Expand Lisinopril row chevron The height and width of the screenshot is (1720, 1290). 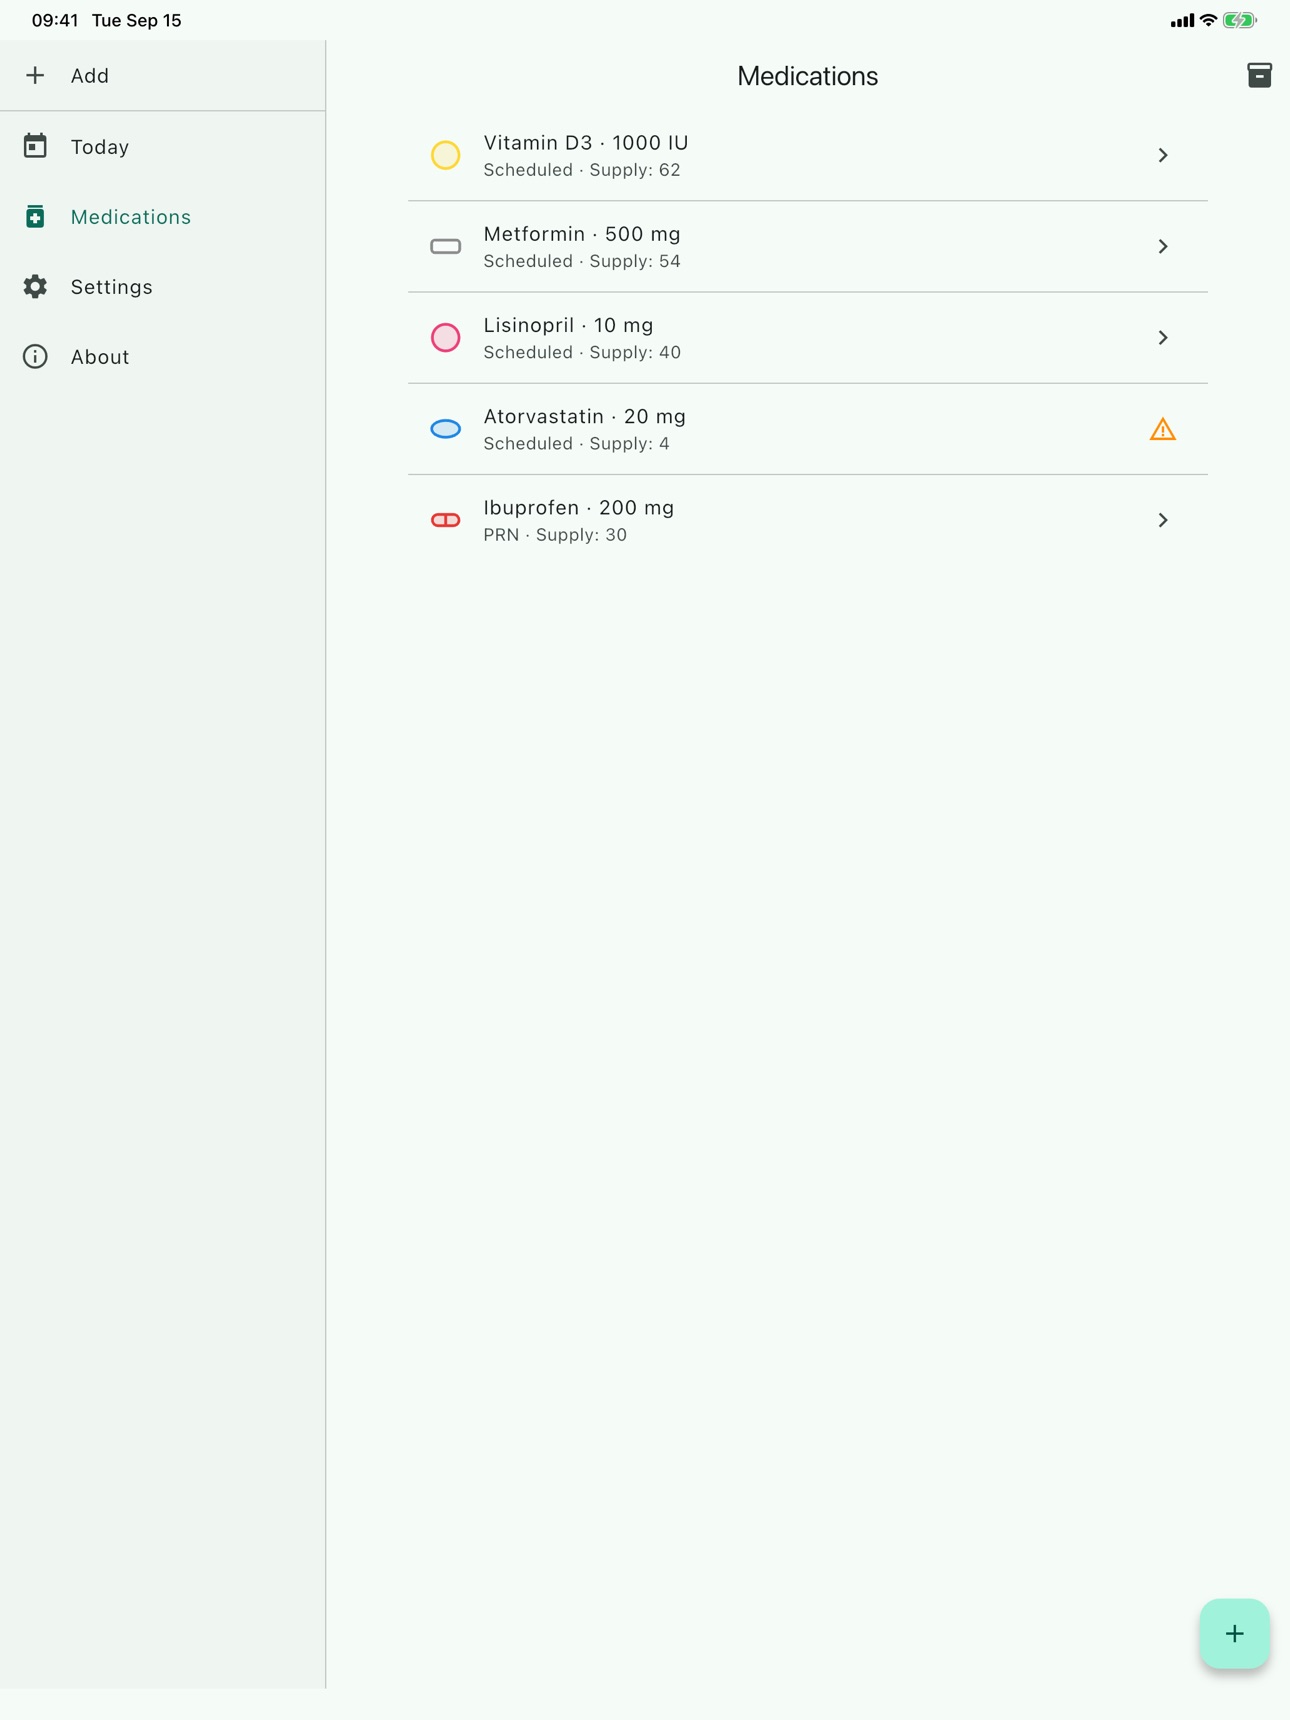pos(1162,337)
